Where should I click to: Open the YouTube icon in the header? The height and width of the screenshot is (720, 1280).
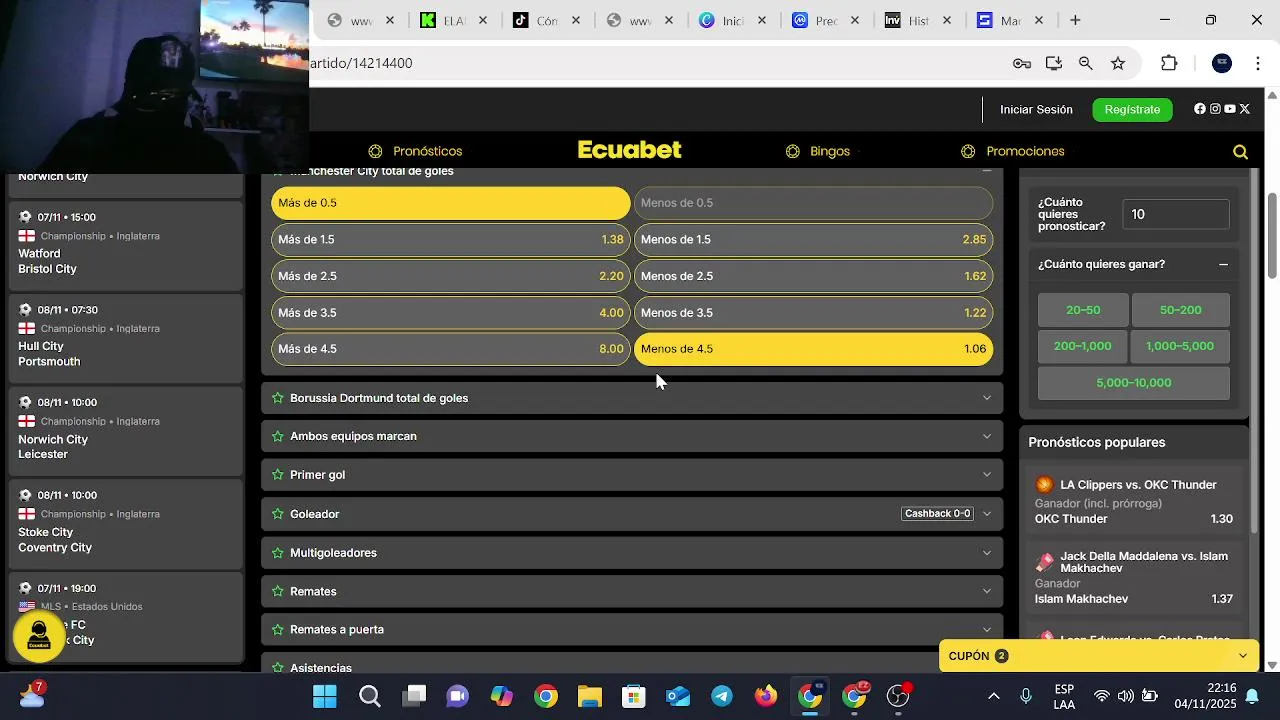1230,109
